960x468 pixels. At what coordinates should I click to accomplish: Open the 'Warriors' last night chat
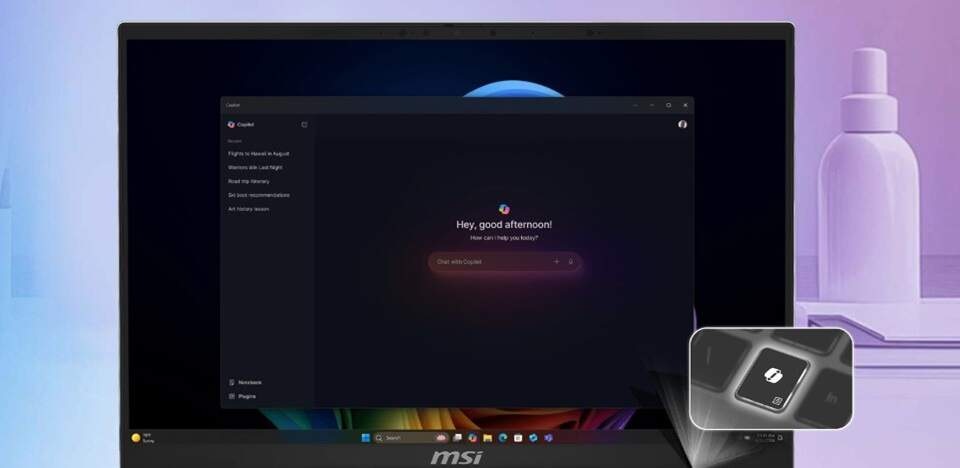pyautogui.click(x=255, y=167)
